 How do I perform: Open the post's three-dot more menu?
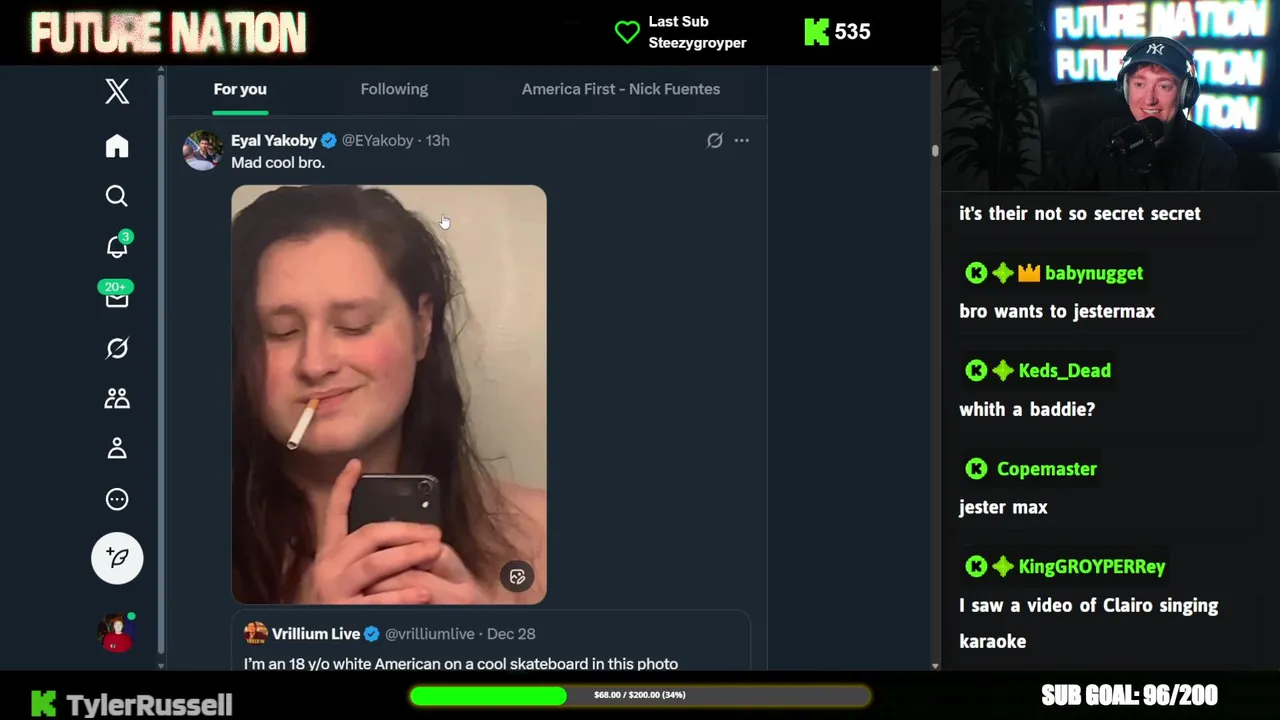[x=741, y=141]
